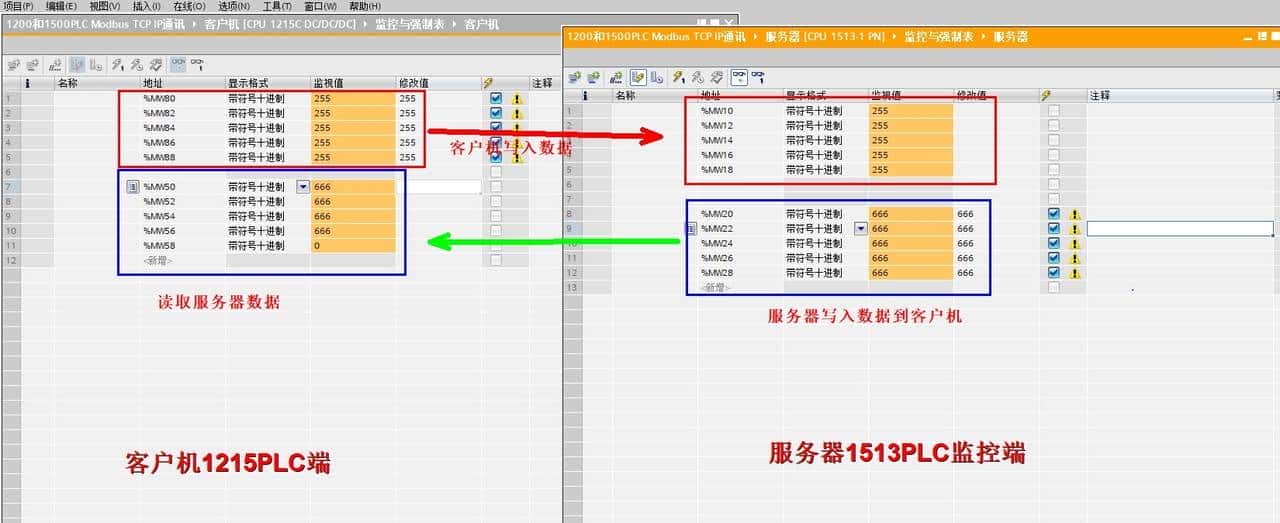Screen dimensions: 1280x523
Task: Click modify-once lightning icon in server toolbar
Action: (x=679, y=76)
